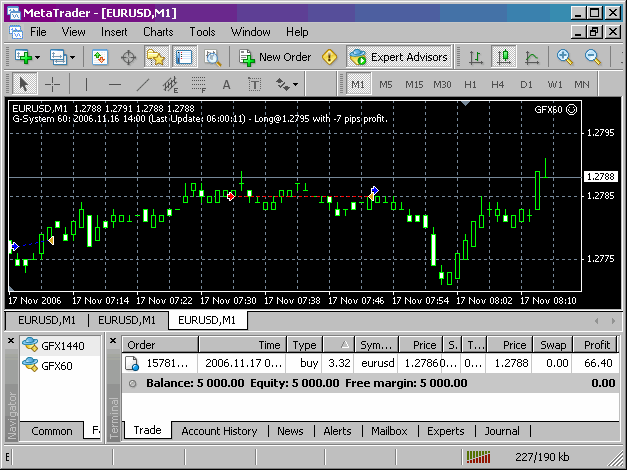Image resolution: width=627 pixels, height=470 pixels.
Task: Open the Experts tab
Action: pos(446,431)
